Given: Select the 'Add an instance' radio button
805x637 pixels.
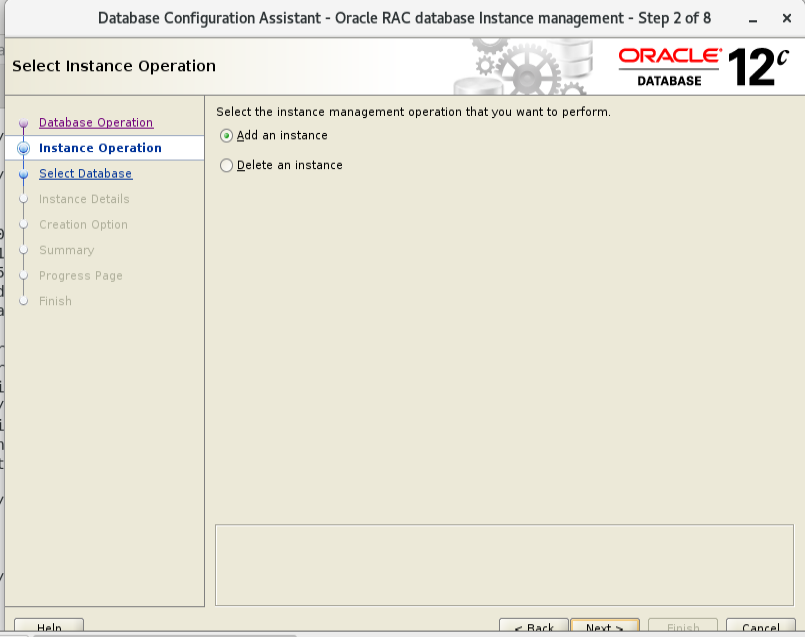Looking at the screenshot, I should click(x=226, y=136).
